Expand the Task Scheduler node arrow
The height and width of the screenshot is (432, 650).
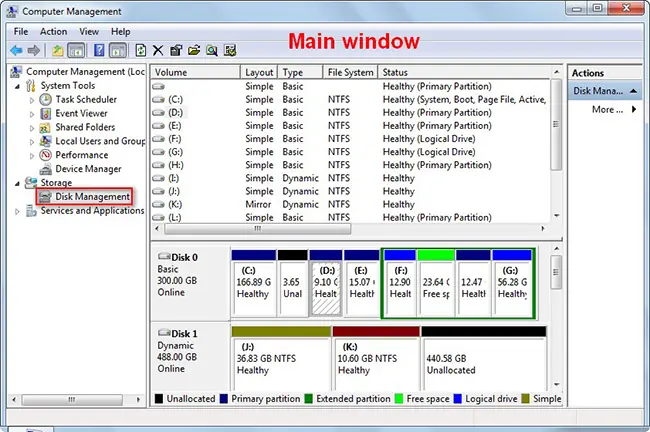click(32, 100)
